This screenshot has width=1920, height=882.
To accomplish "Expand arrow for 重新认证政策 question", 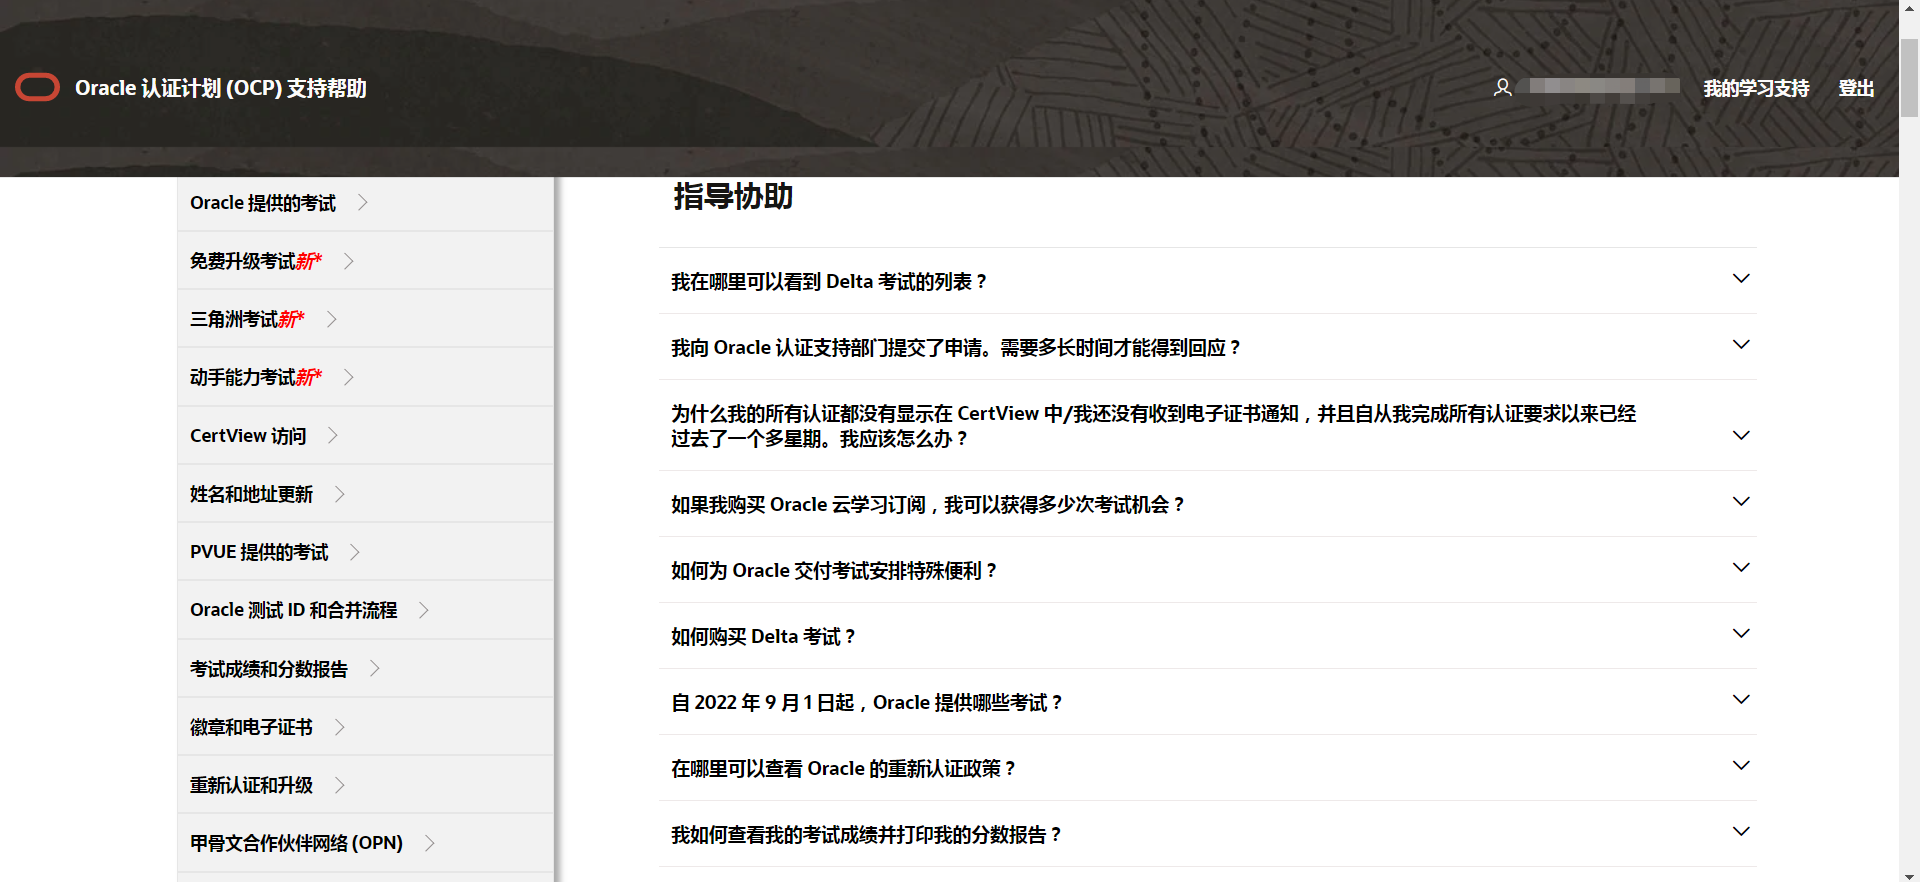I will (x=1741, y=766).
